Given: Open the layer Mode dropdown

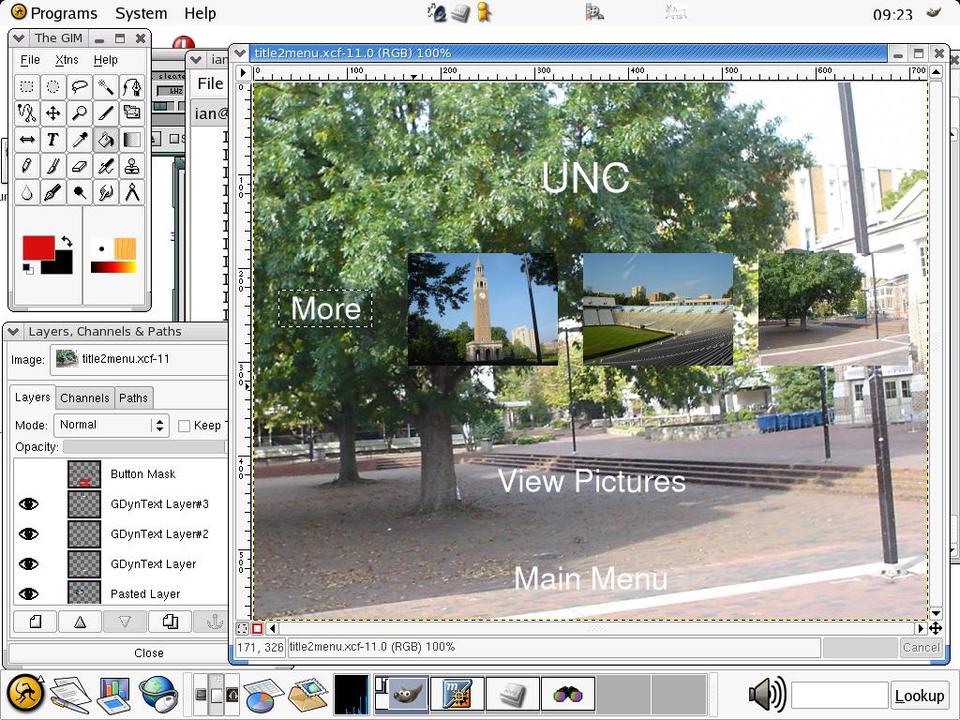Looking at the screenshot, I should pos(112,425).
